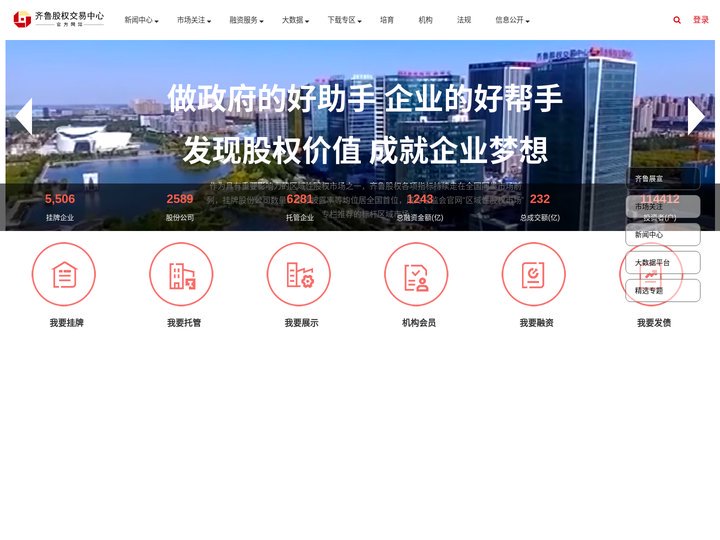Viewport: 720px width, 540px height.
Task: Open 大数据平台 in floating side panel
Action: [x=663, y=263]
